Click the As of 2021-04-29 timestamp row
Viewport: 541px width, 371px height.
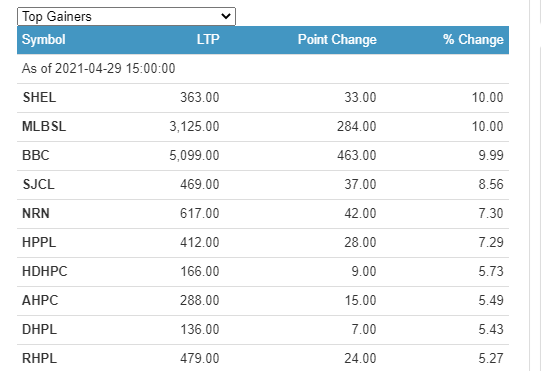(263, 69)
